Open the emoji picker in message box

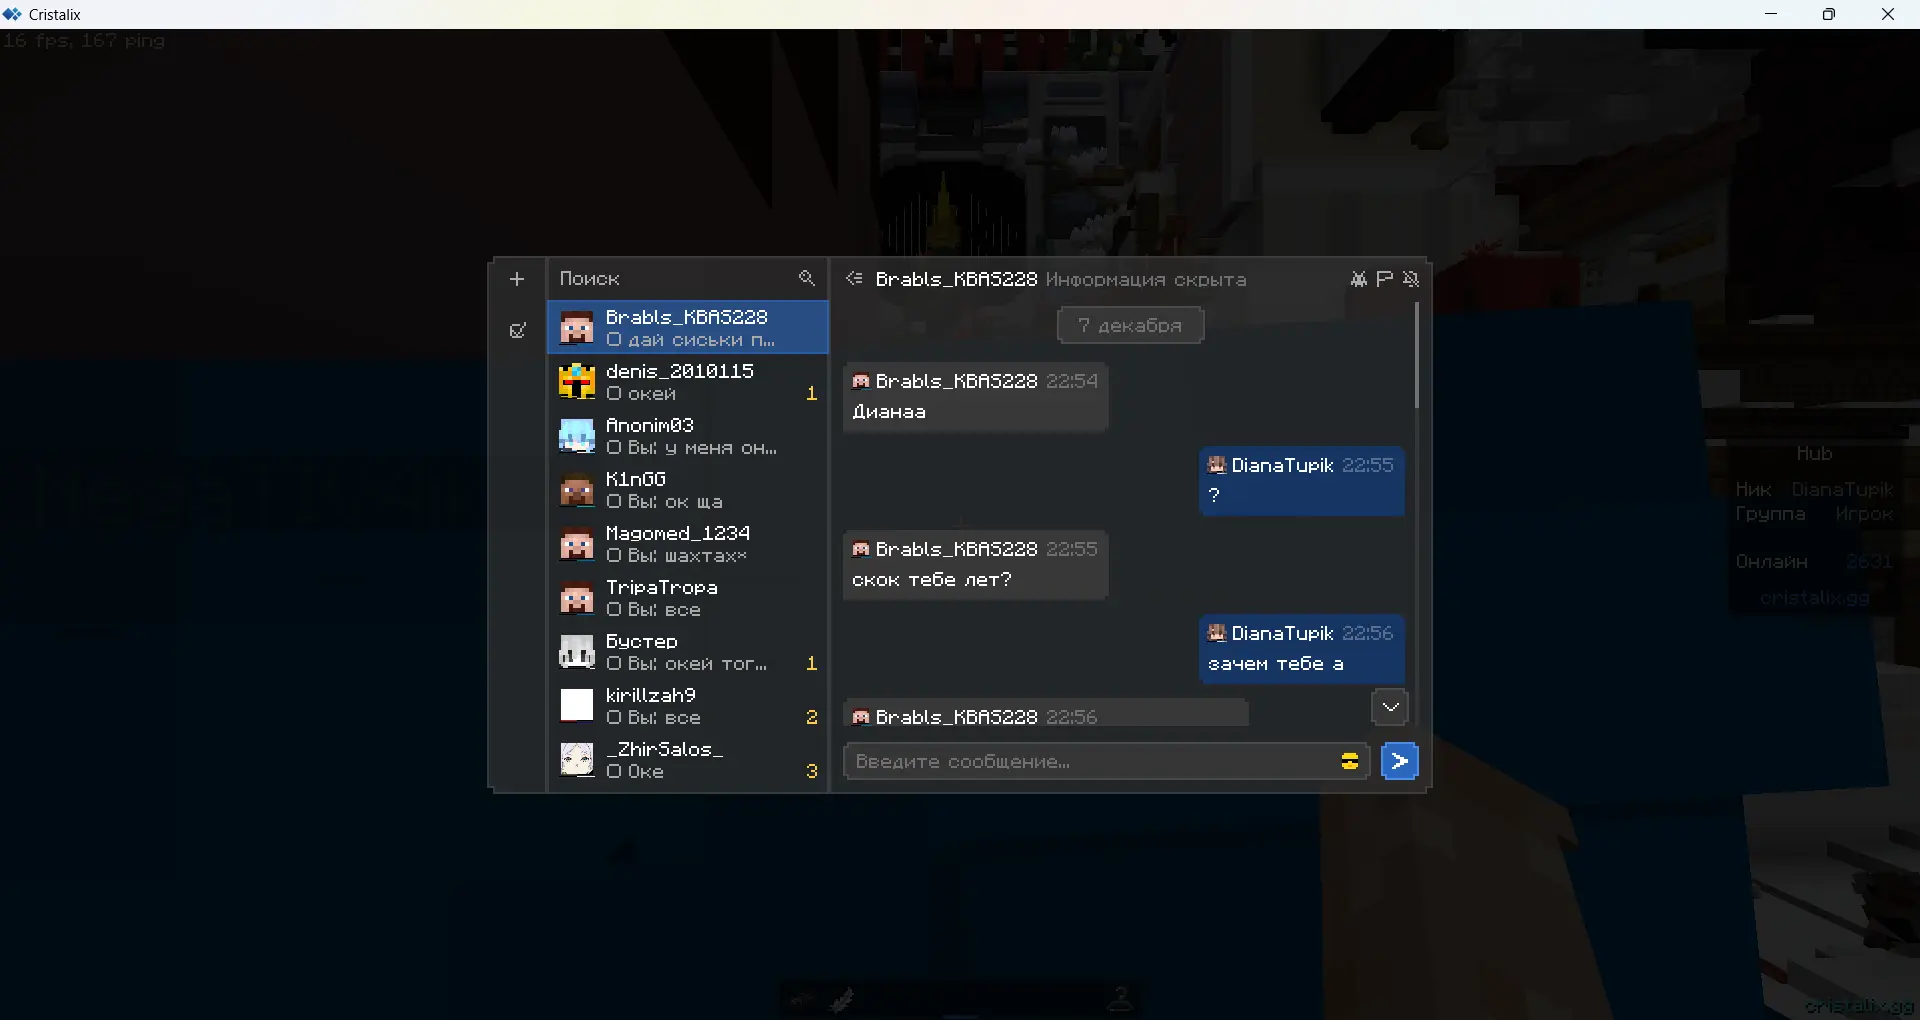[x=1349, y=762]
